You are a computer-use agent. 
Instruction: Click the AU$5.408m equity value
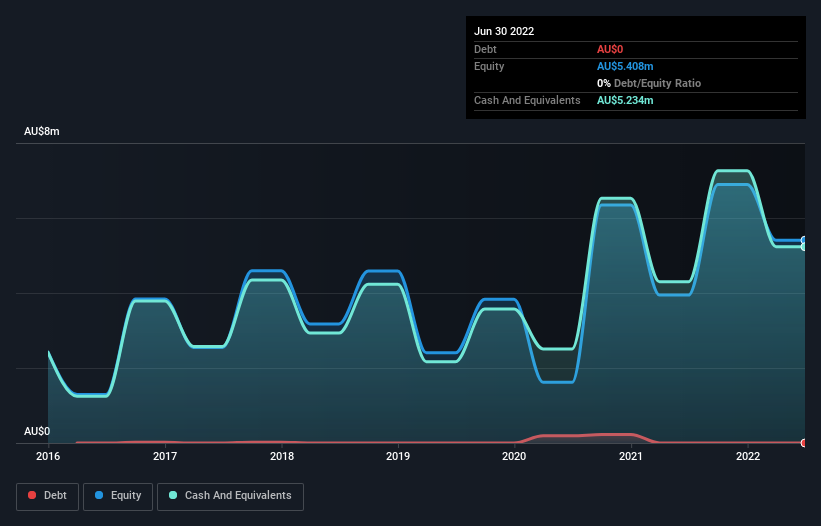[x=625, y=66]
